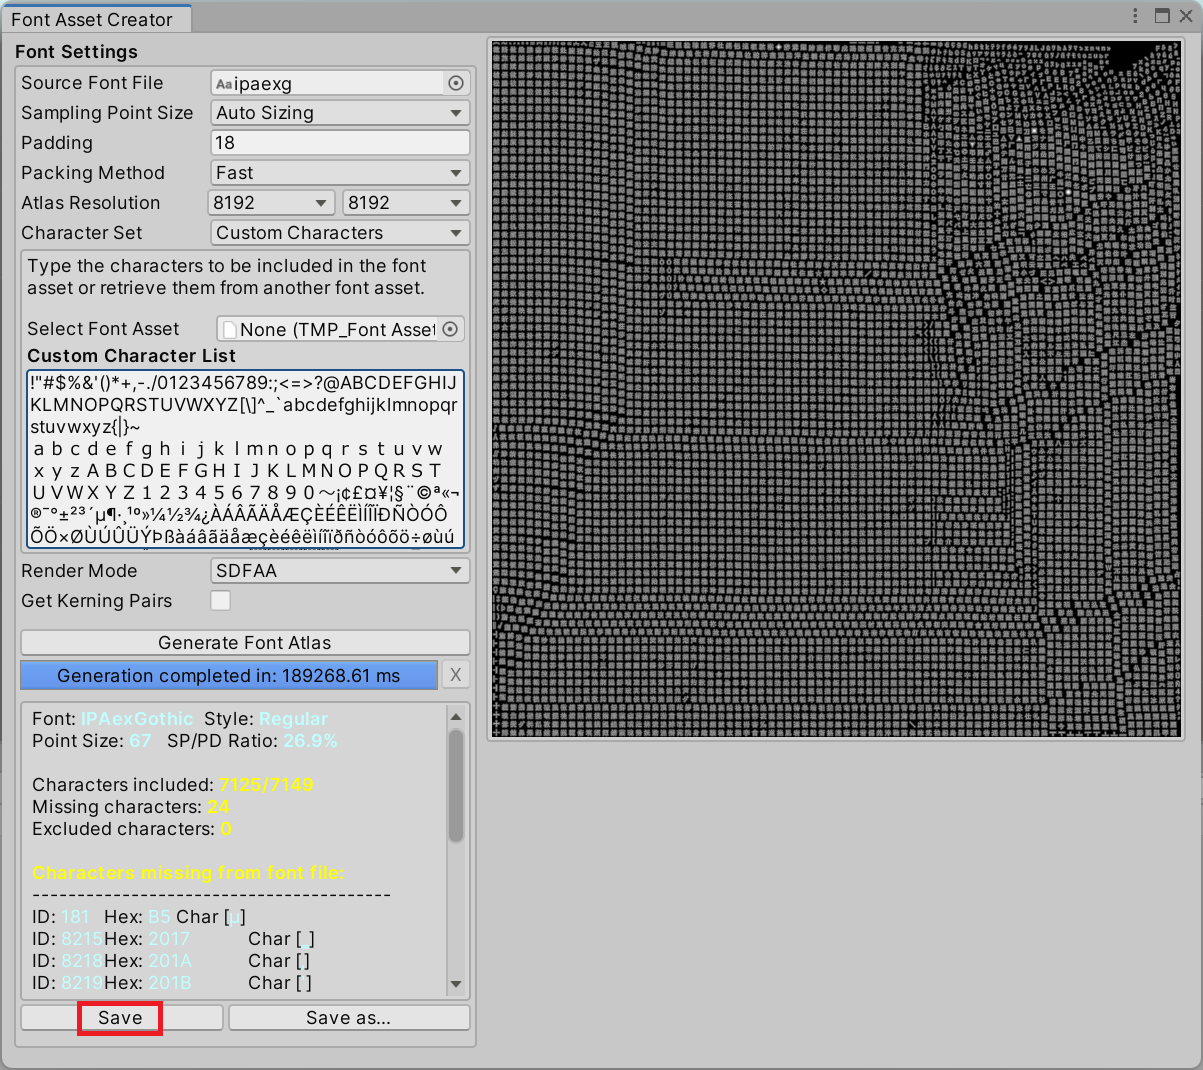Click the TMP Font Asset document icon

click(x=228, y=328)
